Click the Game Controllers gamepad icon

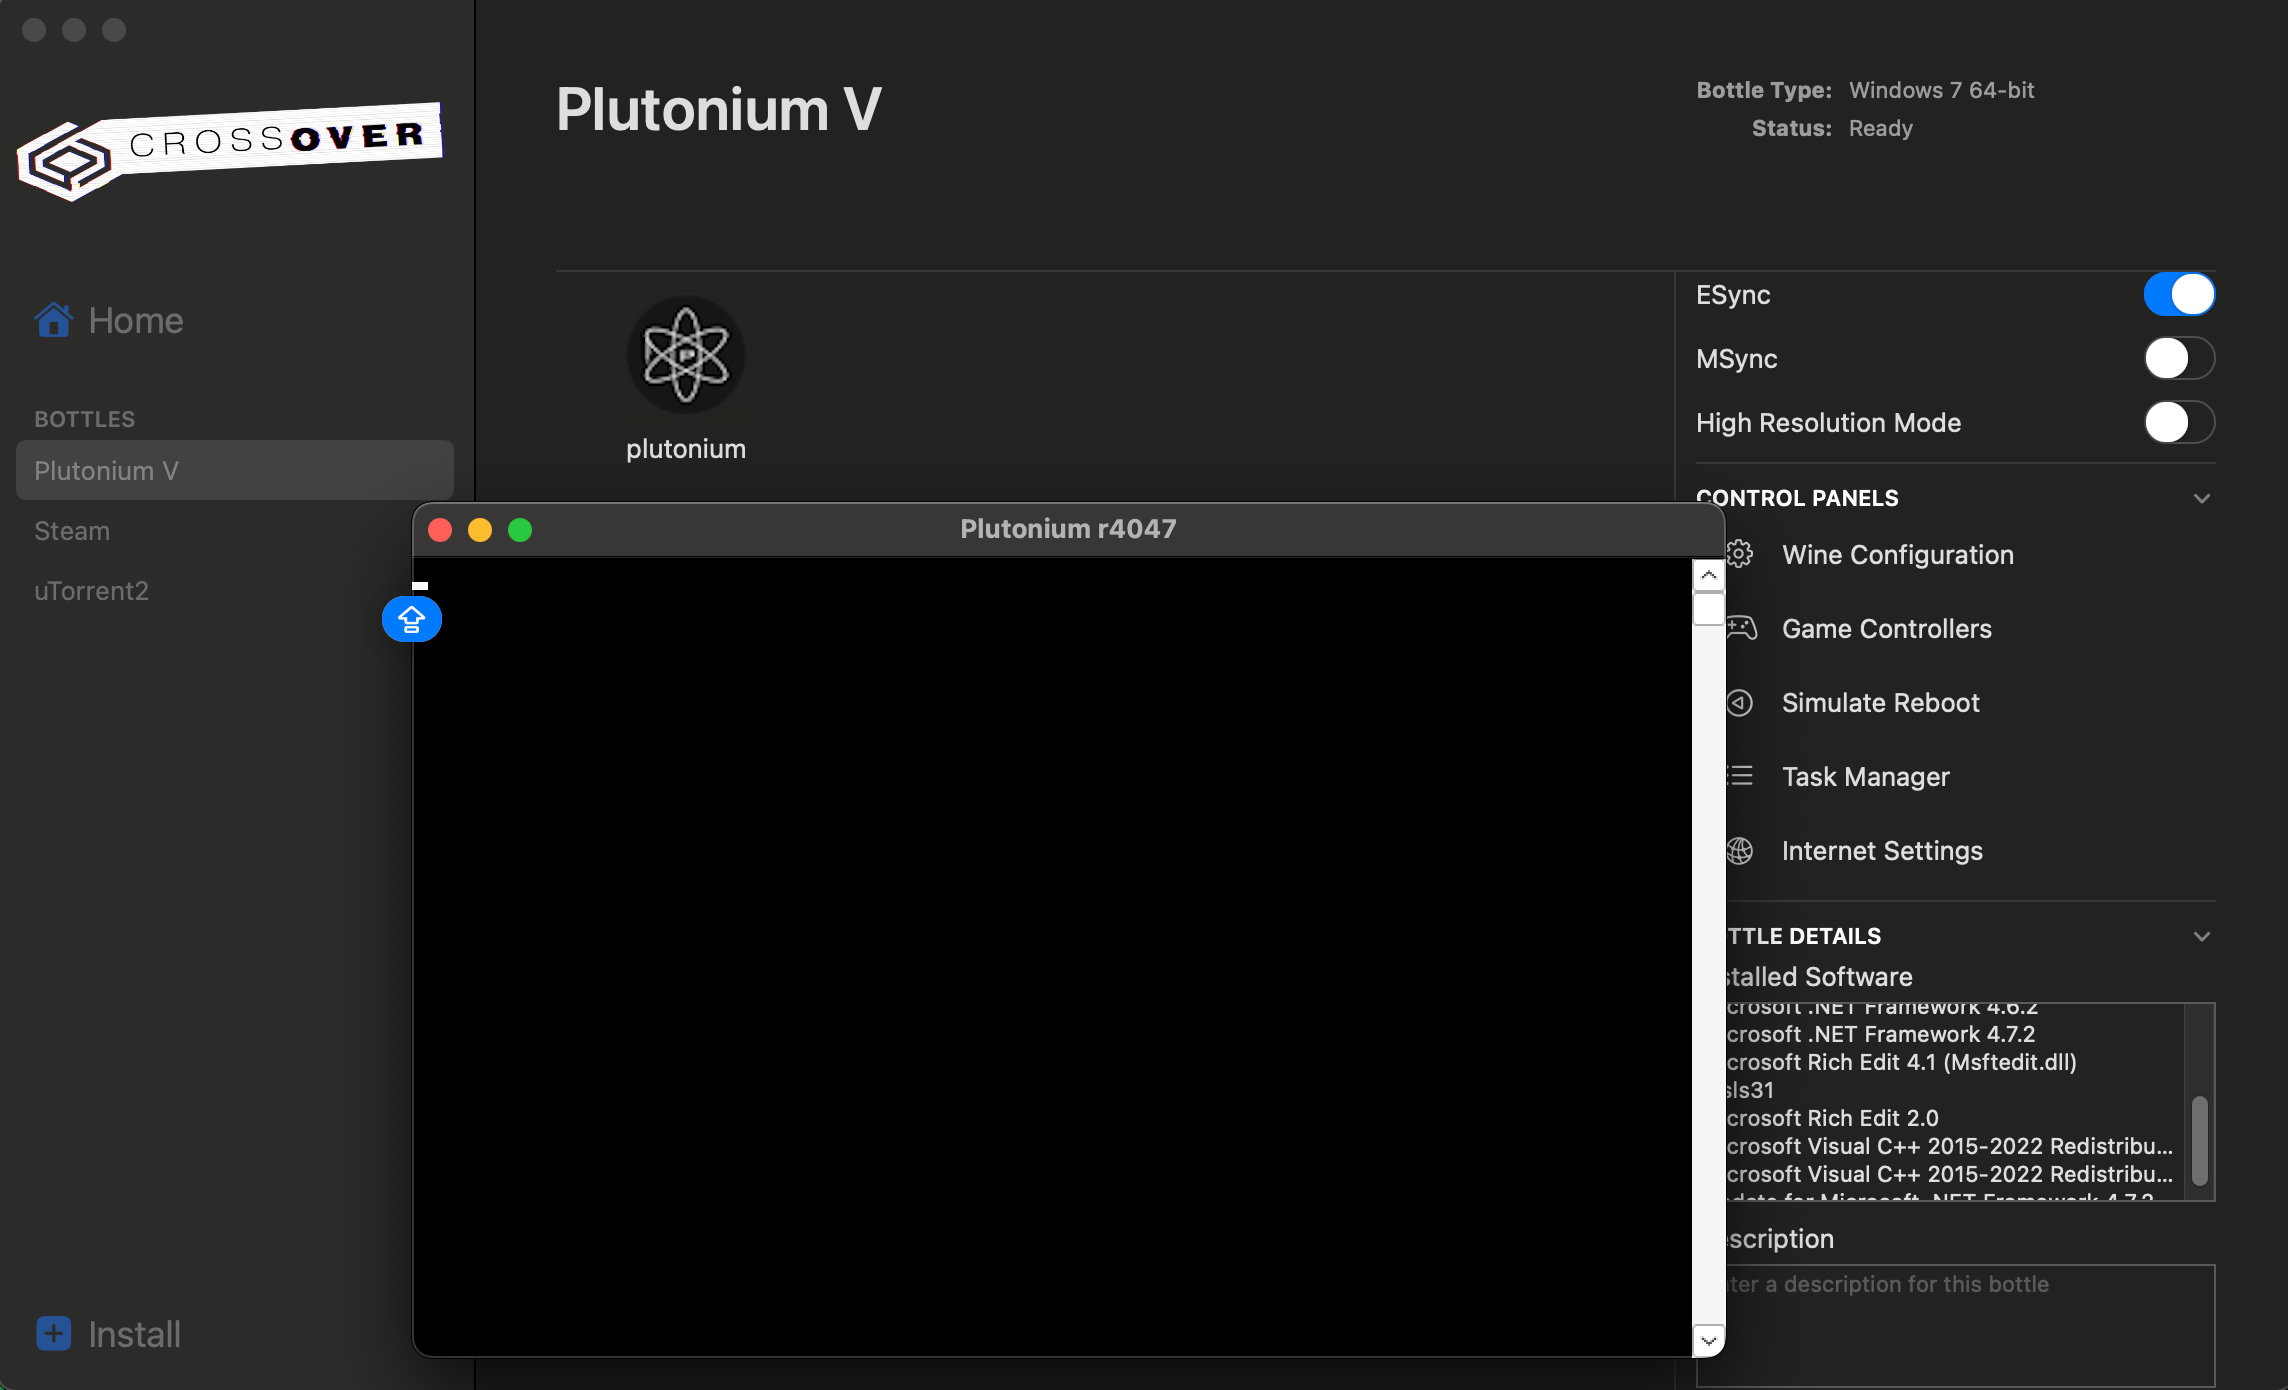(1741, 628)
